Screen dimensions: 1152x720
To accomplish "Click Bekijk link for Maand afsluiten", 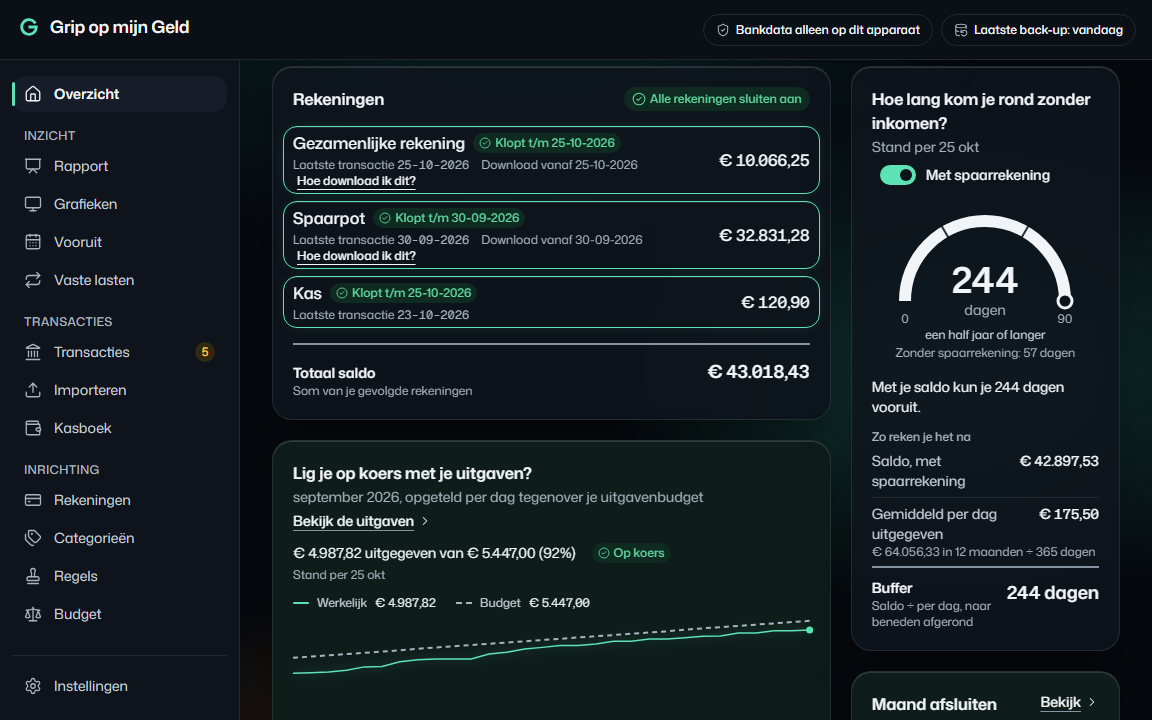I will pos(1060,702).
